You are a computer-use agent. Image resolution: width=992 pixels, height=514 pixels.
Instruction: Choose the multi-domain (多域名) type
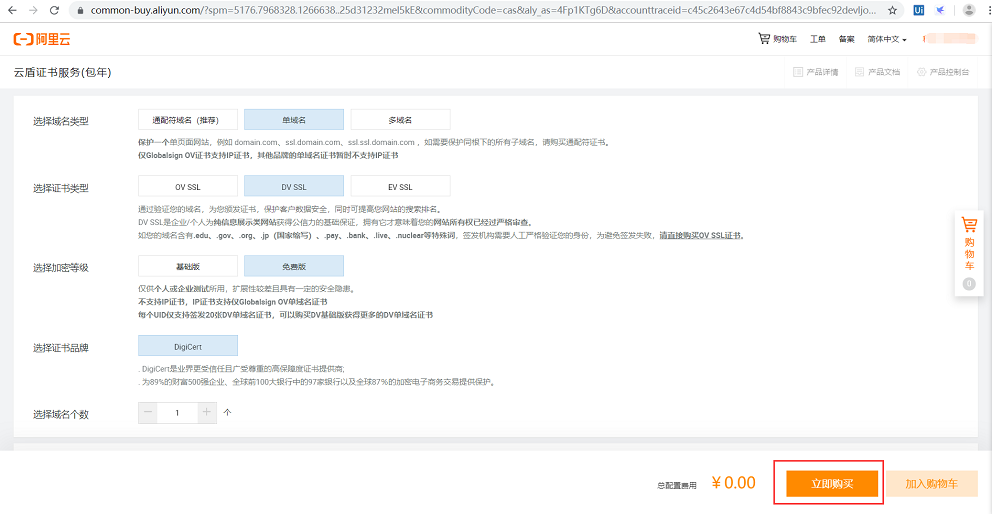pyautogui.click(x=400, y=120)
